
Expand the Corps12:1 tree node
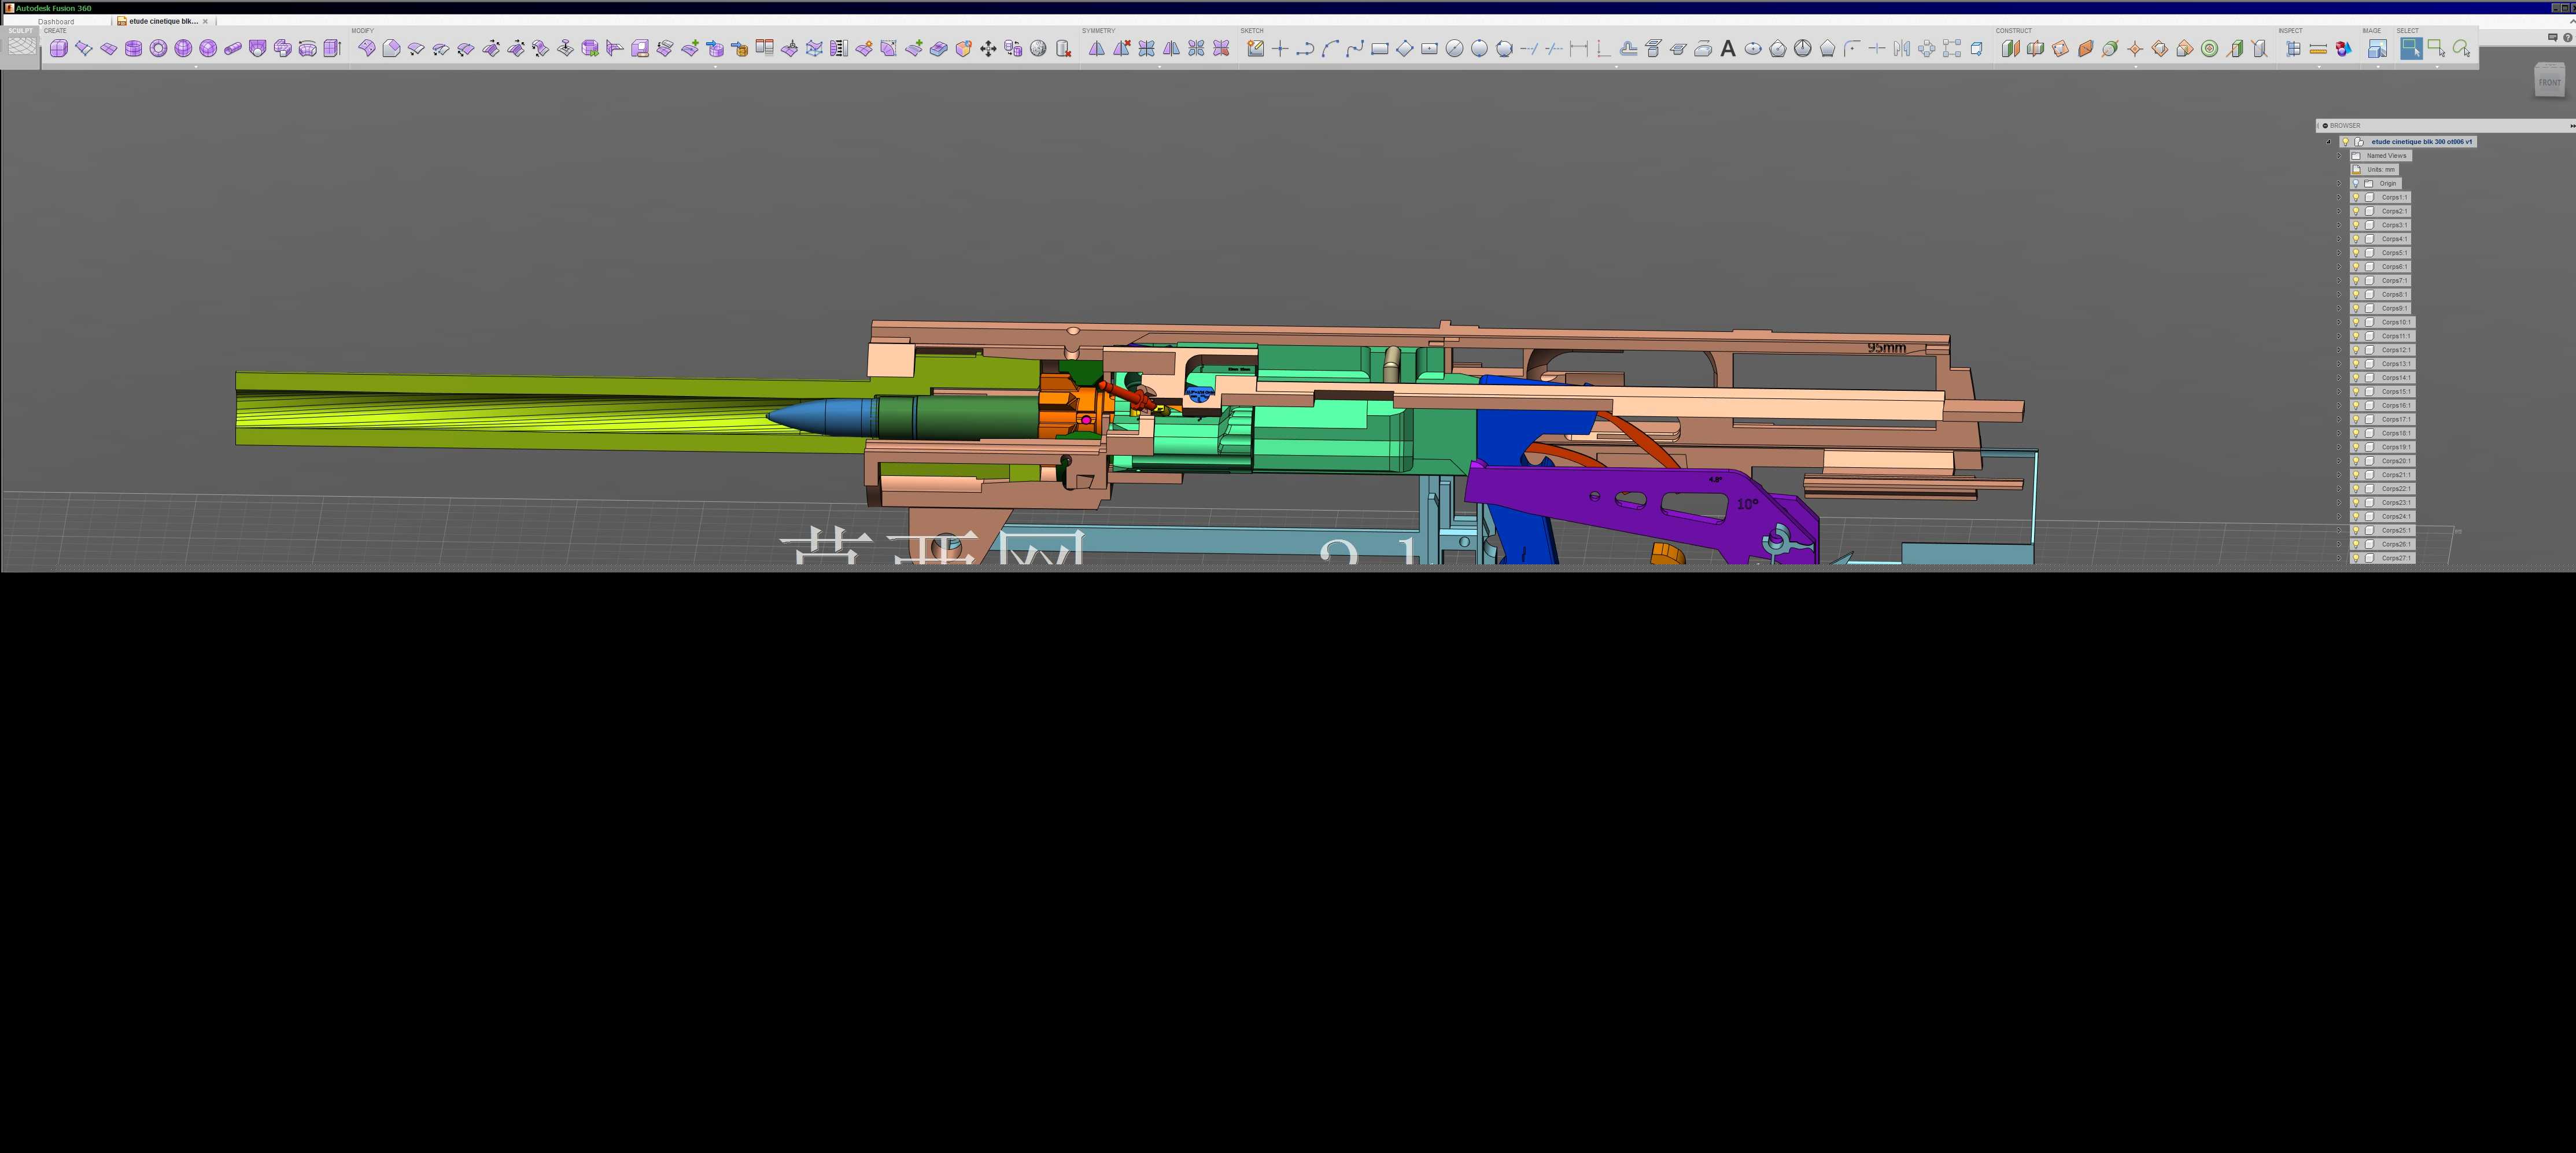point(2339,350)
